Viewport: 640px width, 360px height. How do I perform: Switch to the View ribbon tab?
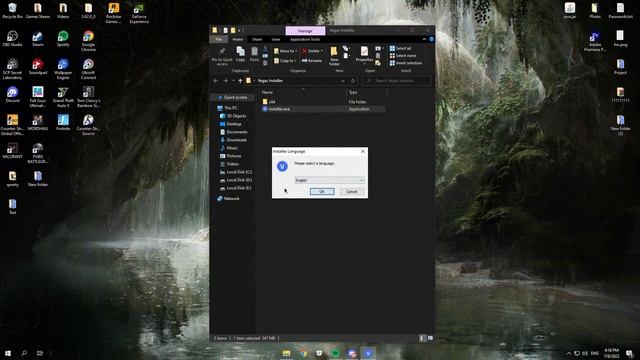pos(276,39)
